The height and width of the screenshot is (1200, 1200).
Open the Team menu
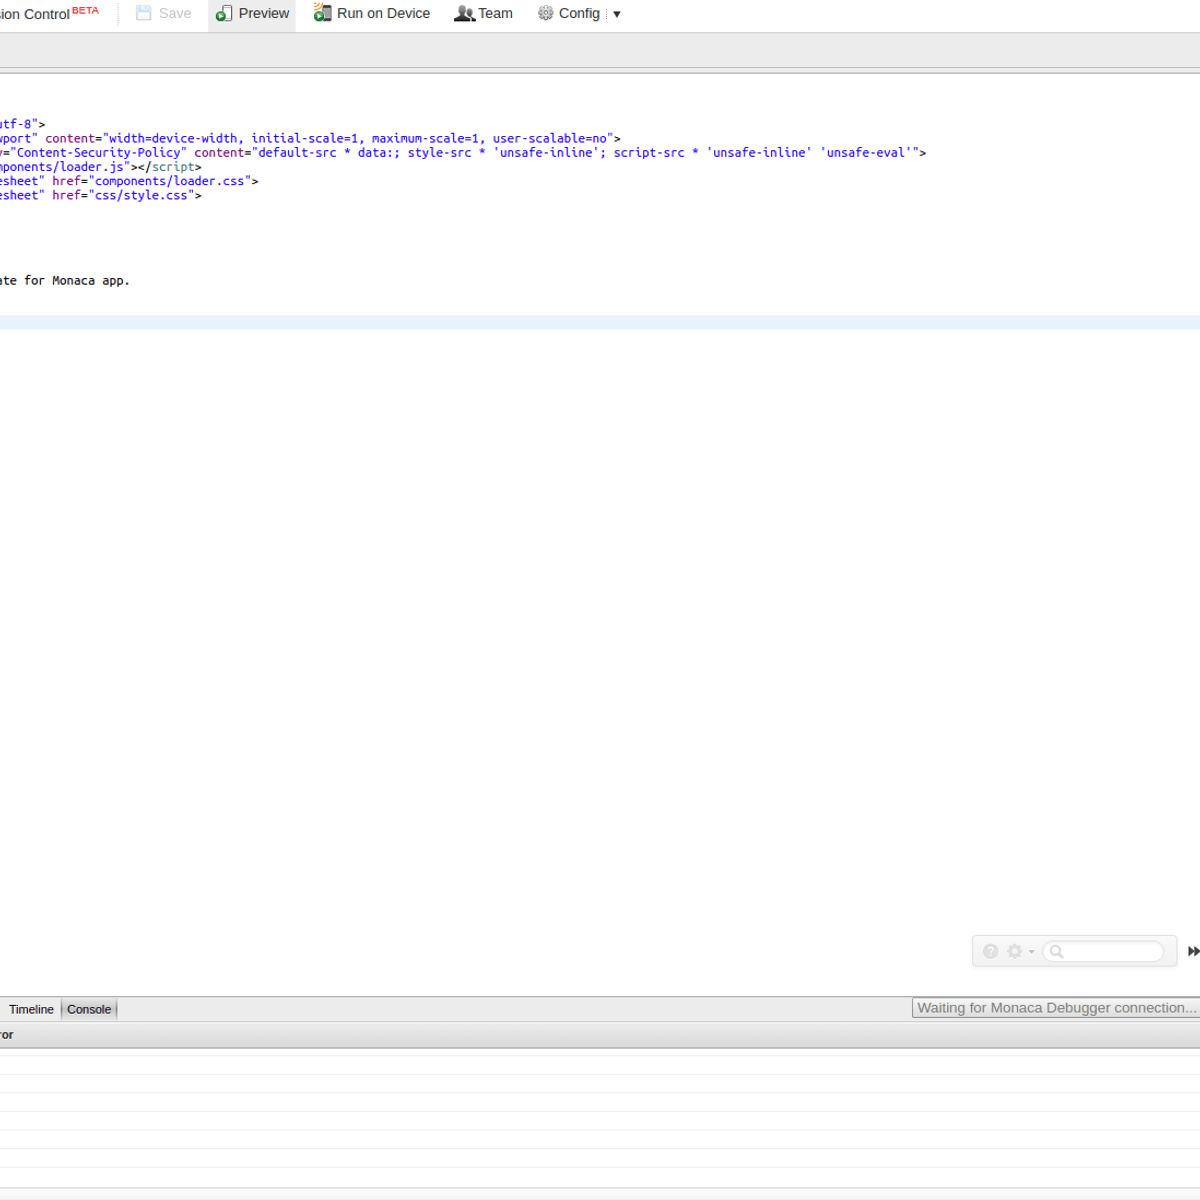(484, 14)
